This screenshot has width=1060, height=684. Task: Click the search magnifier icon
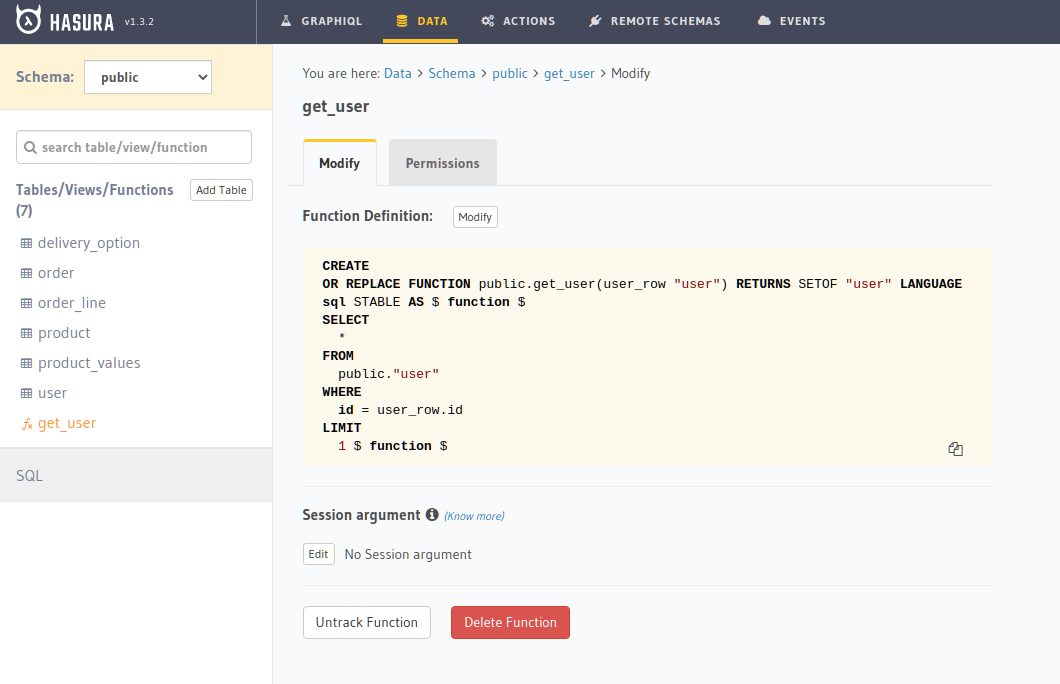coord(30,146)
